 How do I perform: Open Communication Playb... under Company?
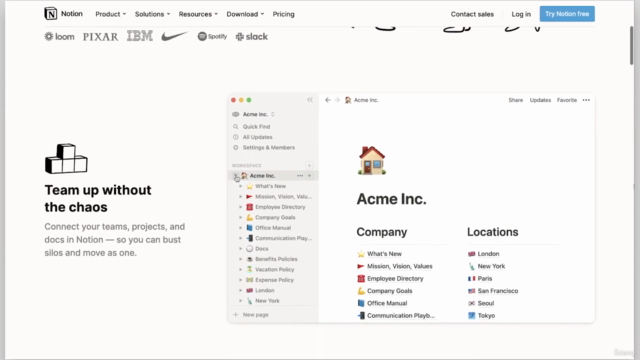pos(396,316)
